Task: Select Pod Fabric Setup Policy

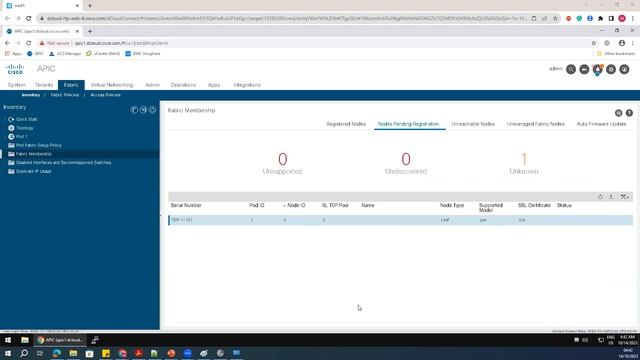Action: point(39,145)
